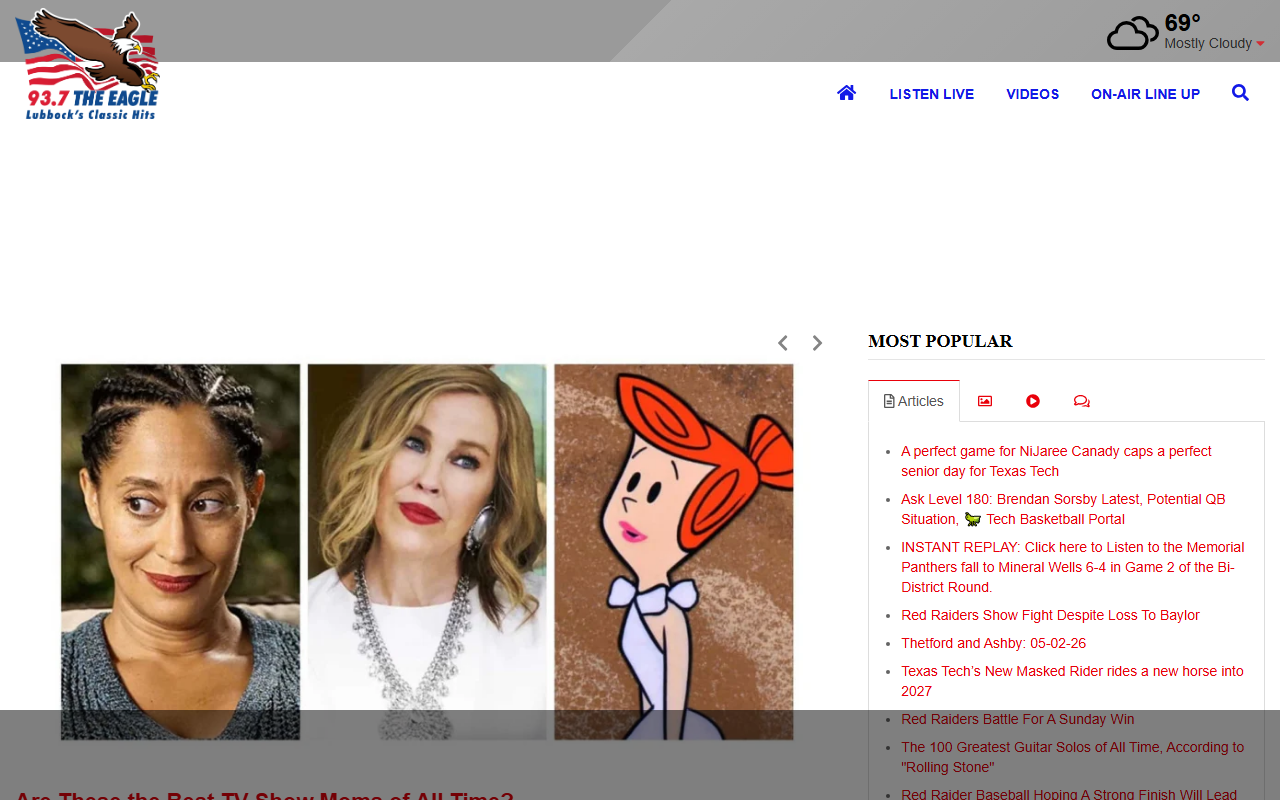Go to the home page icon
The height and width of the screenshot is (800, 1280).
(x=847, y=93)
